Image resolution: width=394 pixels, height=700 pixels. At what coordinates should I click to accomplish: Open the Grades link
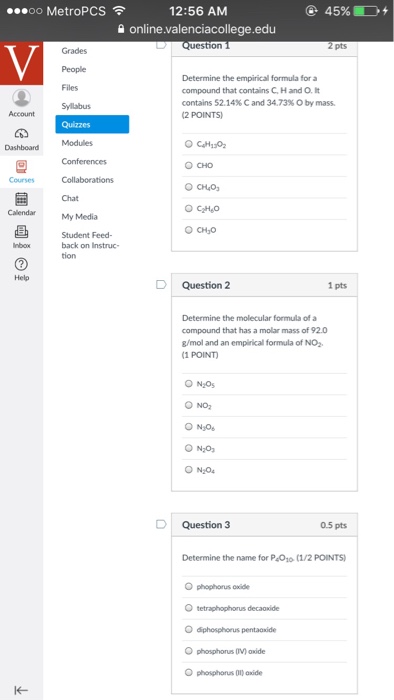point(75,51)
